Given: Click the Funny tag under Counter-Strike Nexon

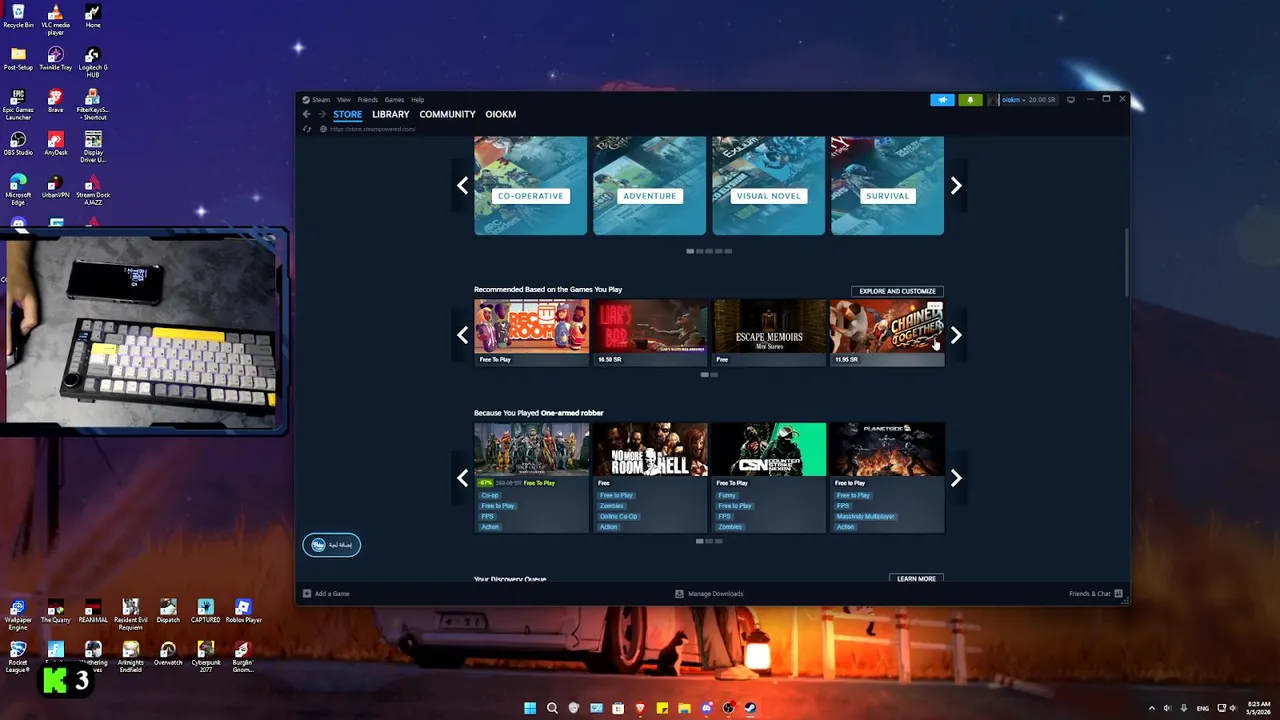Looking at the screenshot, I should [x=727, y=495].
